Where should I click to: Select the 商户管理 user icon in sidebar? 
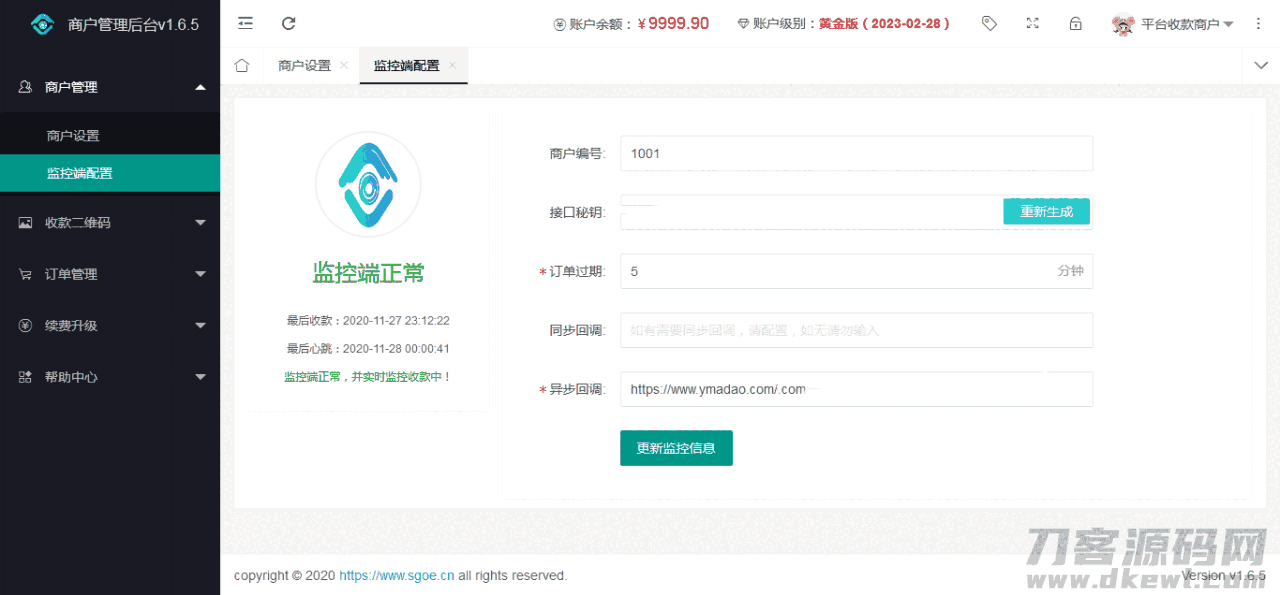[23, 87]
